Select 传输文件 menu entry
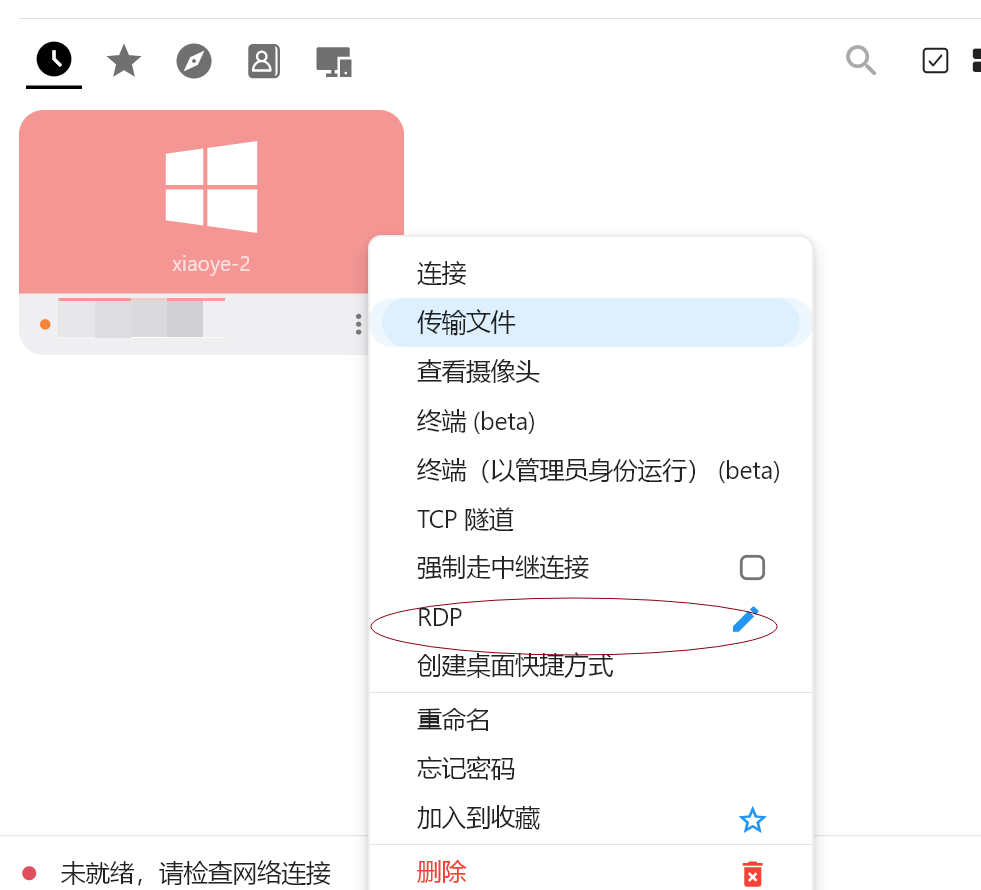Viewport: 981px width, 890px height. 591,323
